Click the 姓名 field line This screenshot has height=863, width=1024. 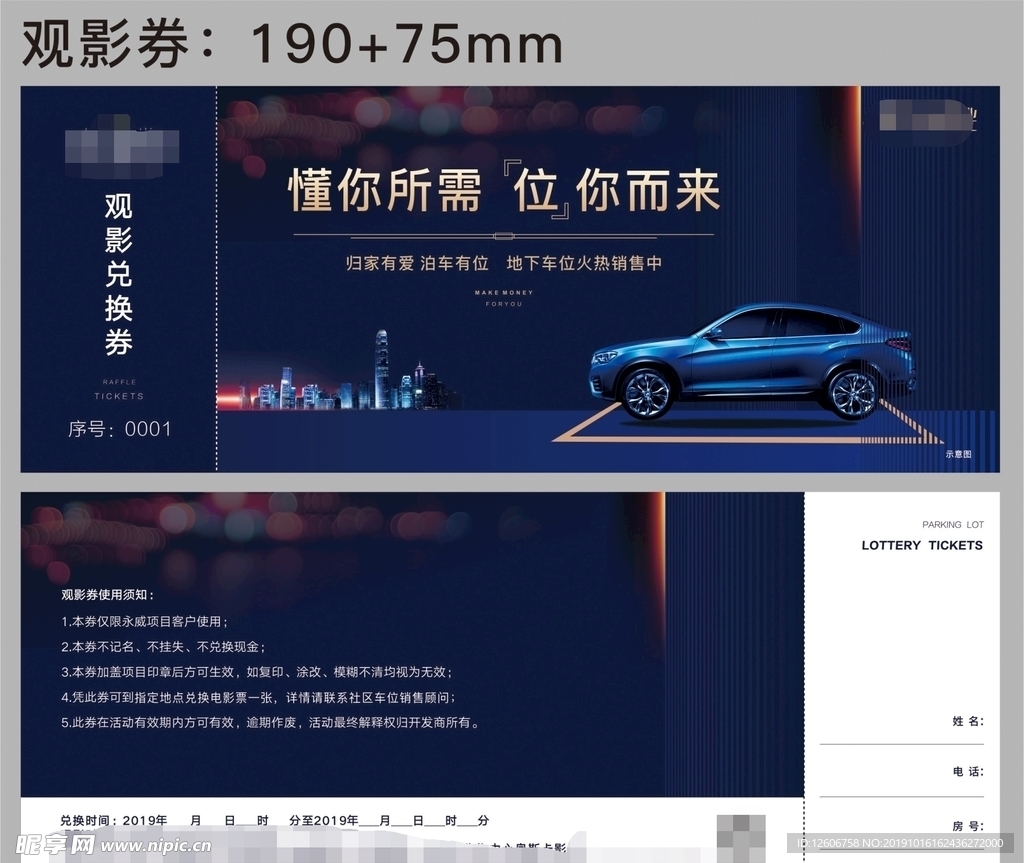tap(900, 743)
